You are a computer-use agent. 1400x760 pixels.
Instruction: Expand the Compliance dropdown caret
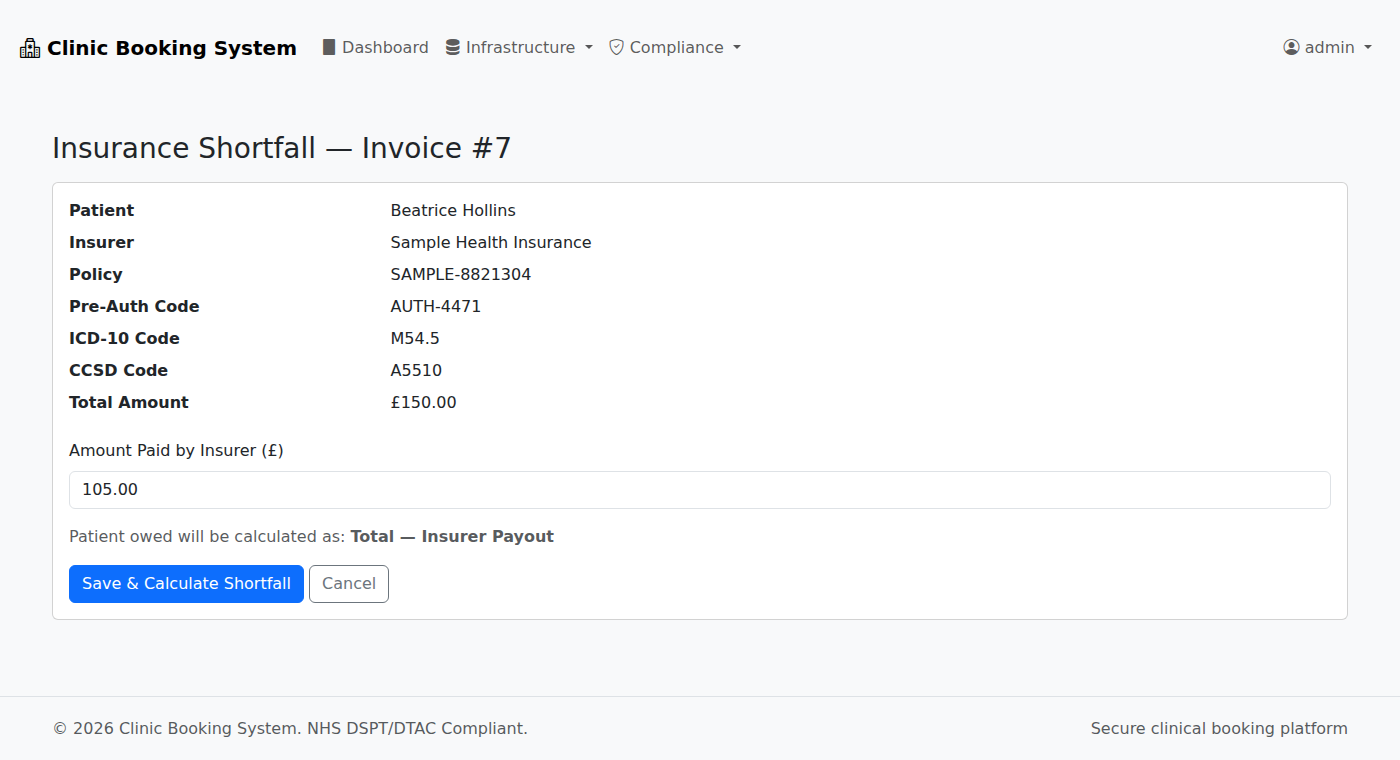[x=737, y=48]
